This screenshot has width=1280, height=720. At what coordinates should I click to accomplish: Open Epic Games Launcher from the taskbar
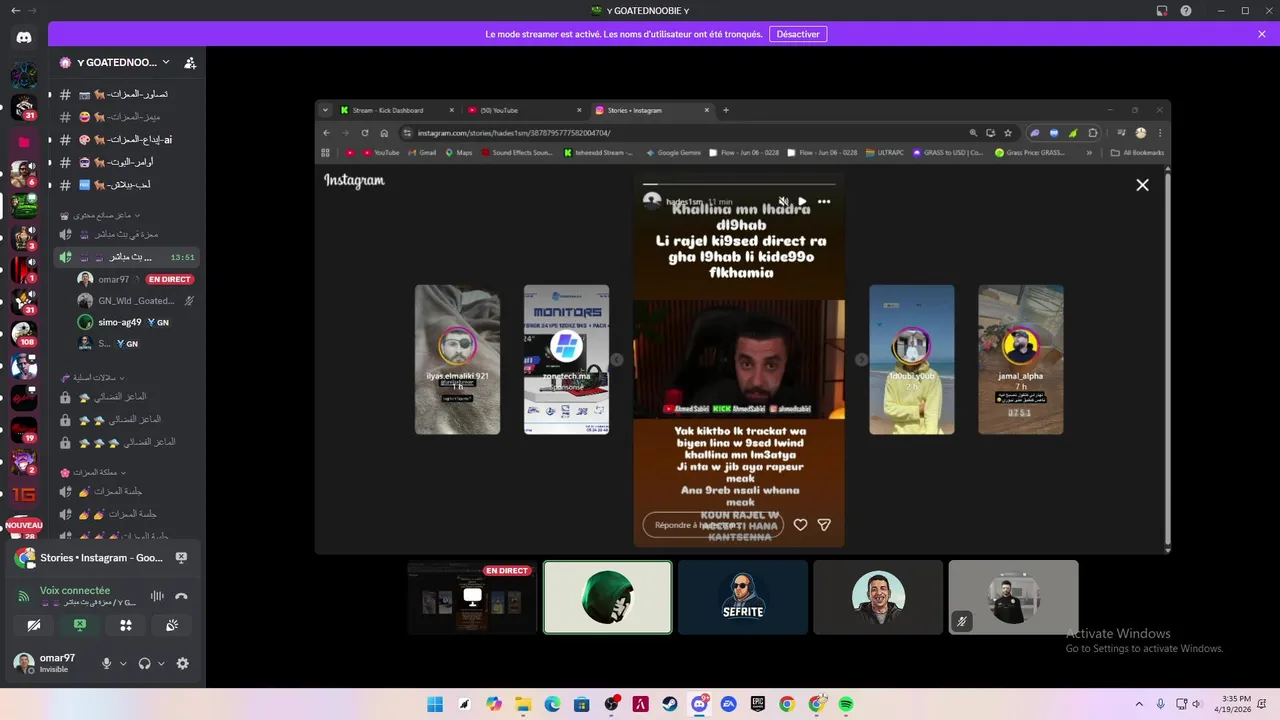point(758,704)
